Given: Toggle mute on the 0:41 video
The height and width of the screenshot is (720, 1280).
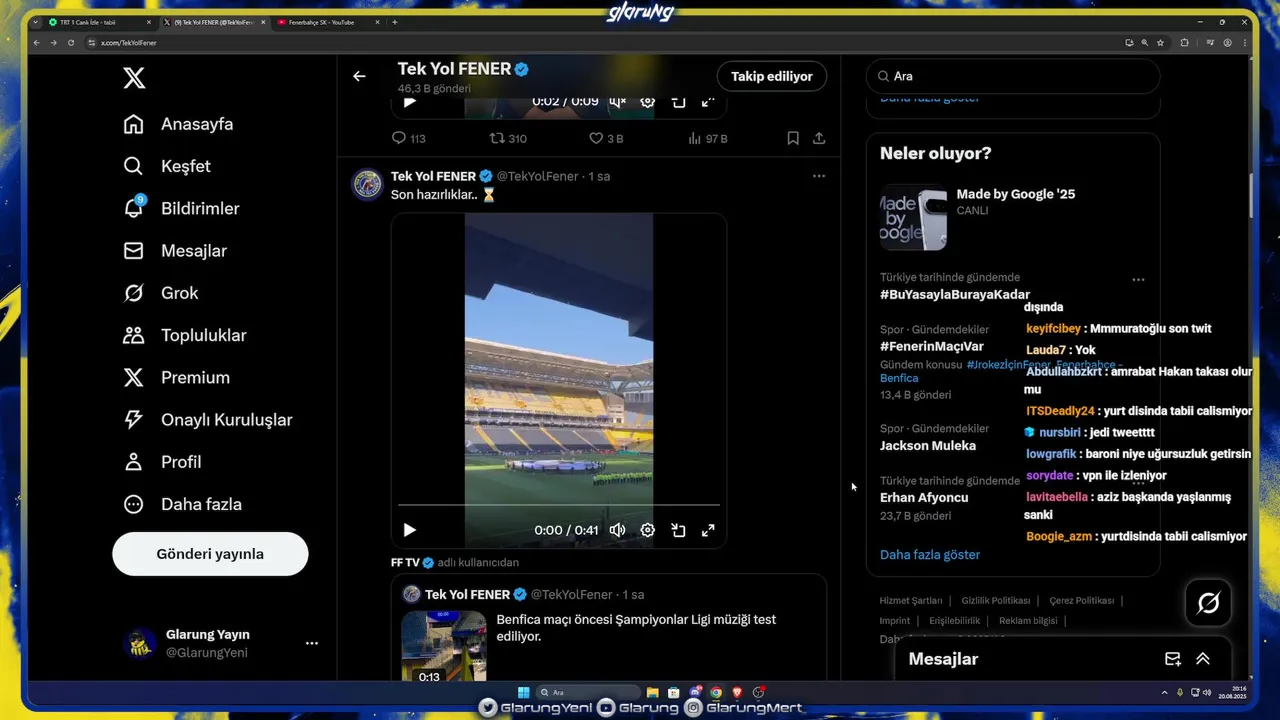Looking at the screenshot, I should [x=618, y=530].
